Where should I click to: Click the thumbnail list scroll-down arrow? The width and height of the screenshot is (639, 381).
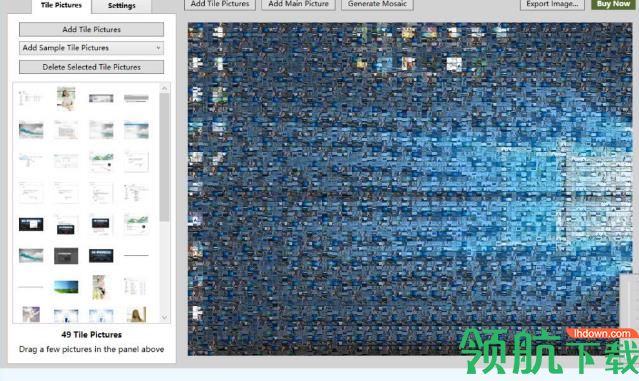click(x=165, y=317)
